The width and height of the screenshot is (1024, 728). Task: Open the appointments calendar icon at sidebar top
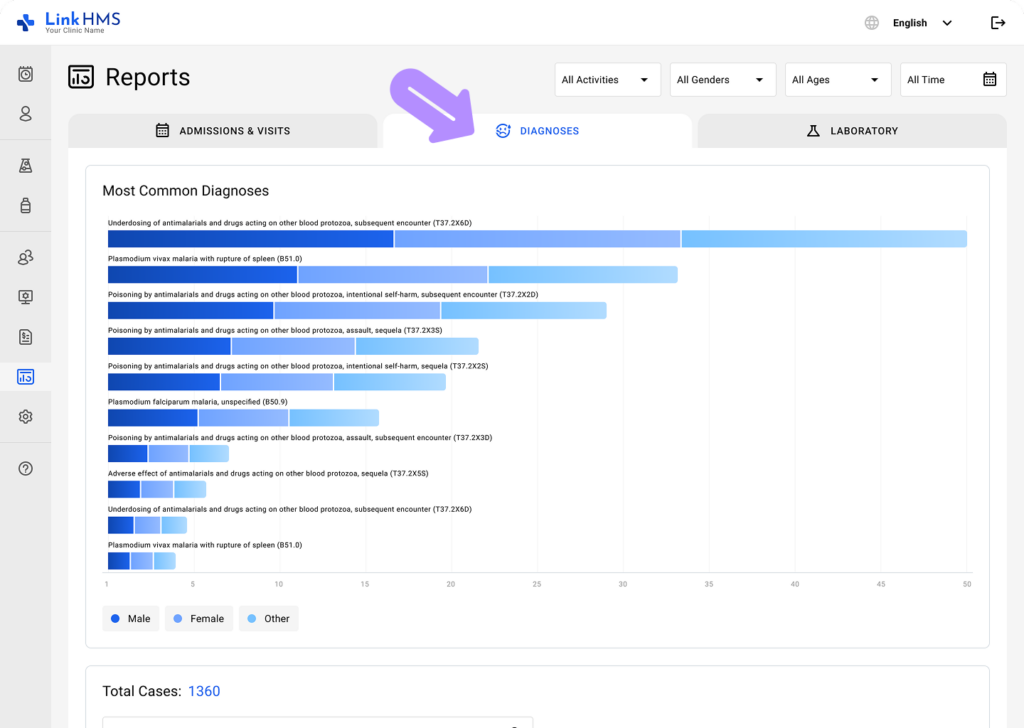(x=25, y=73)
